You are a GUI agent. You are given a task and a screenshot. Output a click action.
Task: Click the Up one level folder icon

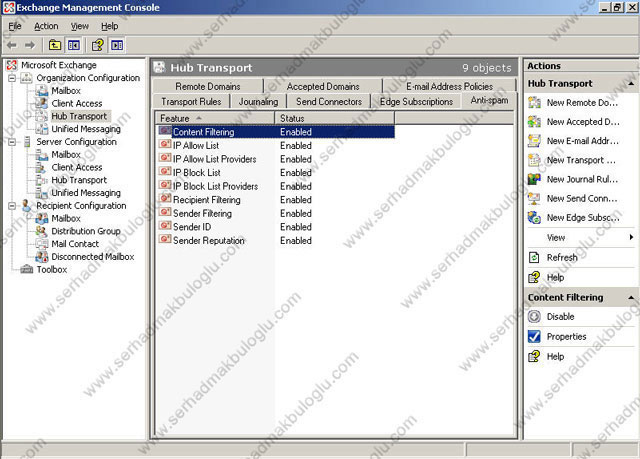[x=55, y=45]
